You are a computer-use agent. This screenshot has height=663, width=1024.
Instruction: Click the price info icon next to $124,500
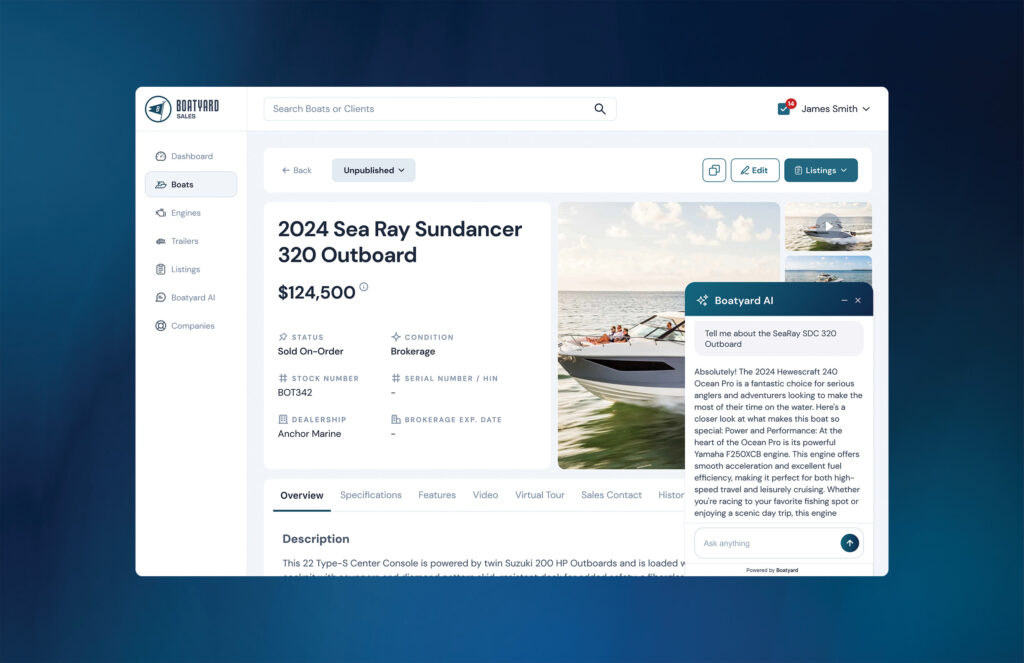[x=364, y=287]
